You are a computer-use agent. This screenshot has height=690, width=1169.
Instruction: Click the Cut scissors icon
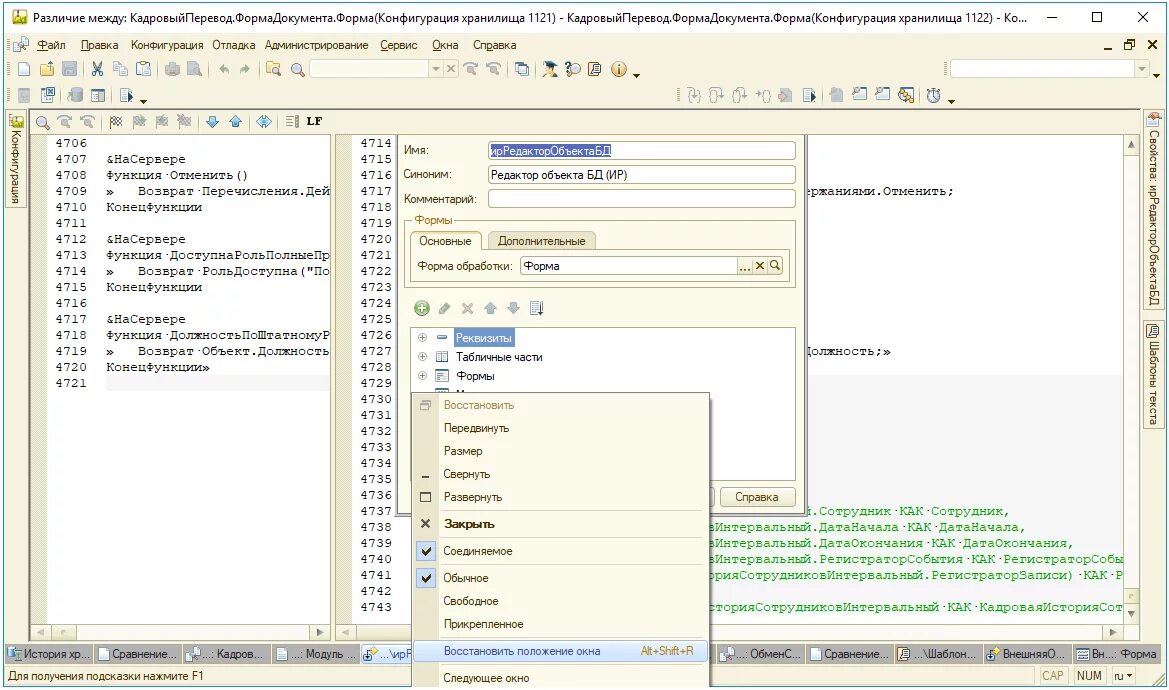pyautogui.click(x=97, y=69)
